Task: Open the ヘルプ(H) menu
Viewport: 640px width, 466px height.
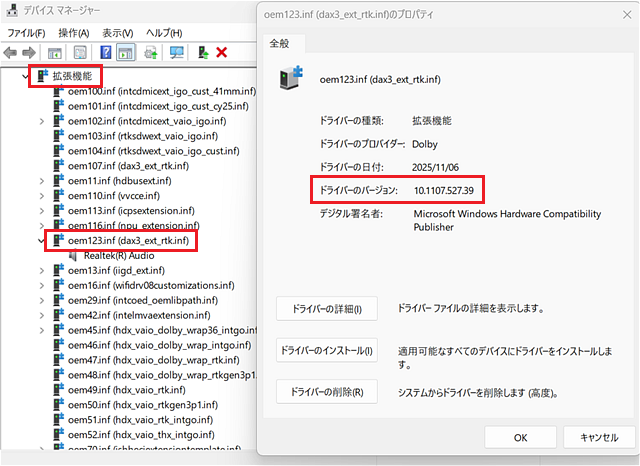Action: pyautogui.click(x=164, y=33)
